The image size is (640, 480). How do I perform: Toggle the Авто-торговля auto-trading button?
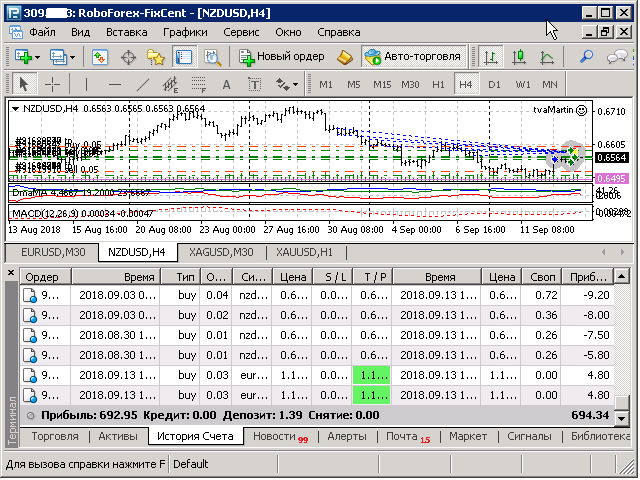pos(413,56)
